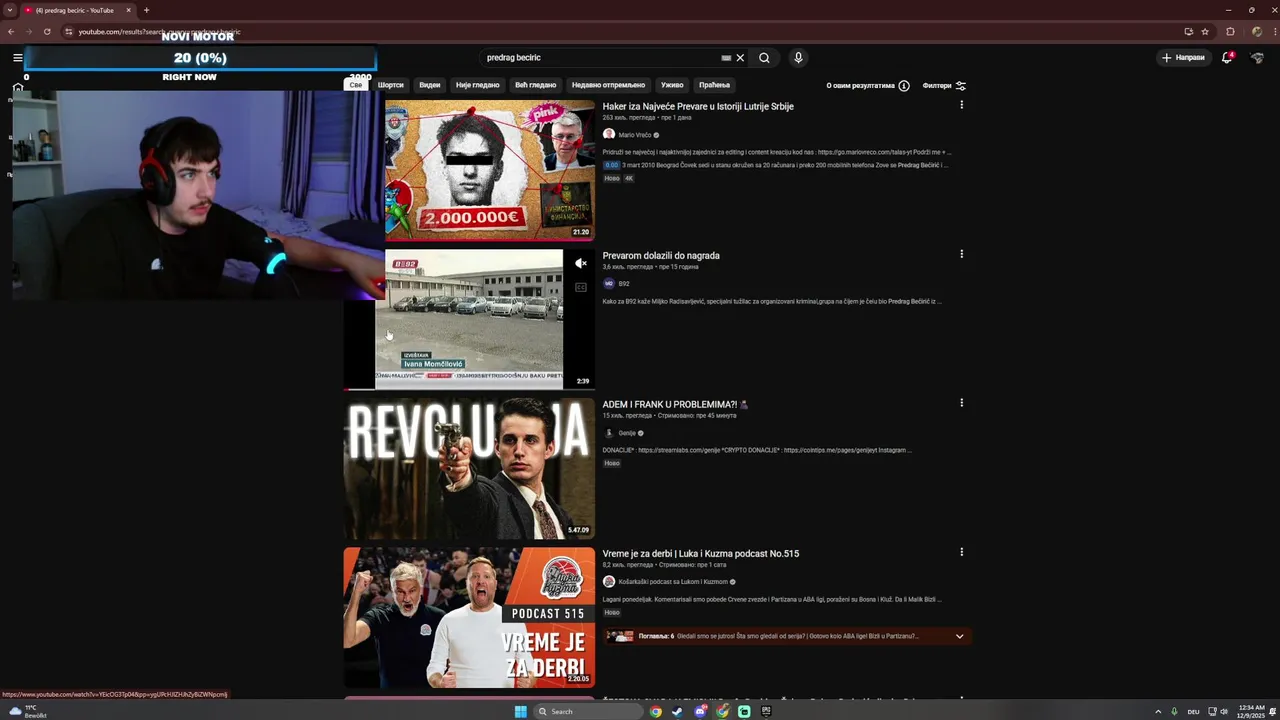This screenshot has width=1280, height=720.
Task: Open the Genije channel avatar
Action: pyautogui.click(x=608, y=433)
